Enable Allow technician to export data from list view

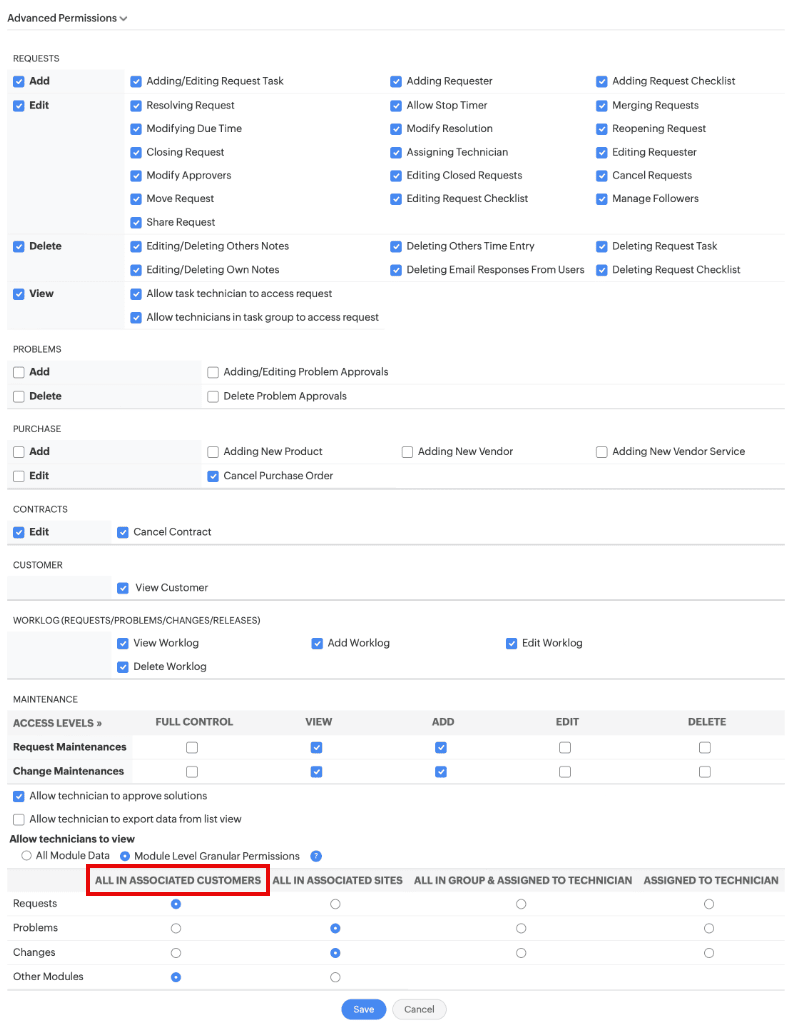coord(19,819)
